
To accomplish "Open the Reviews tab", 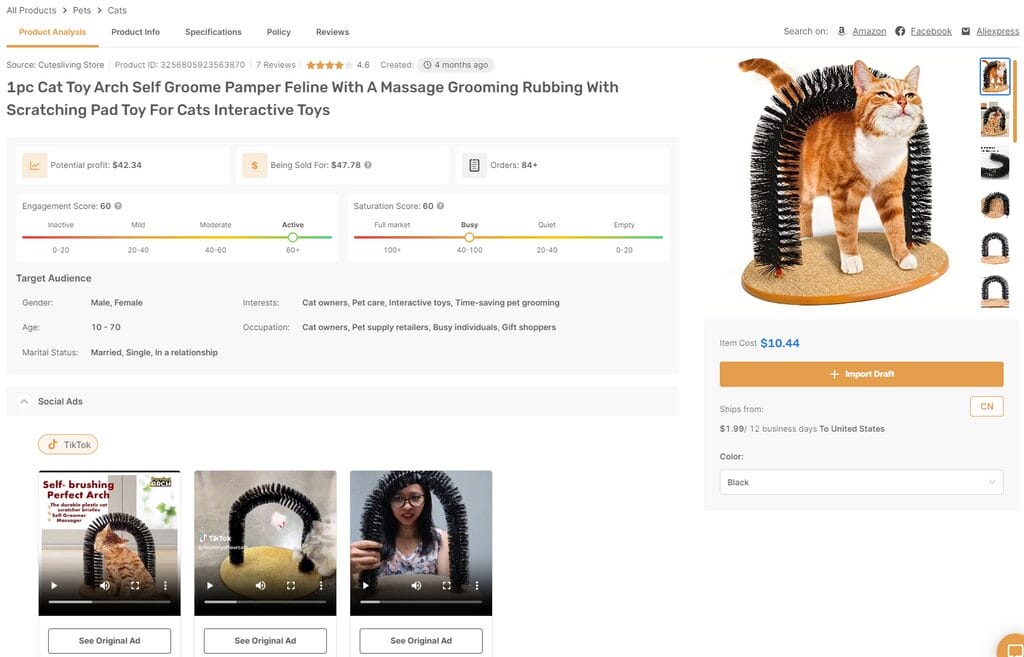I will pos(331,31).
